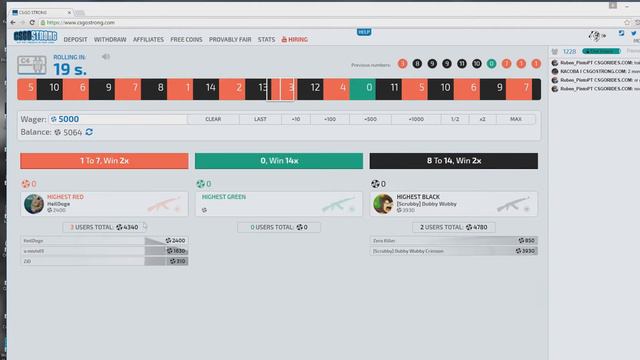Click the browser address bar URL
This screenshot has height=360, width=640.
(x=81, y=22)
